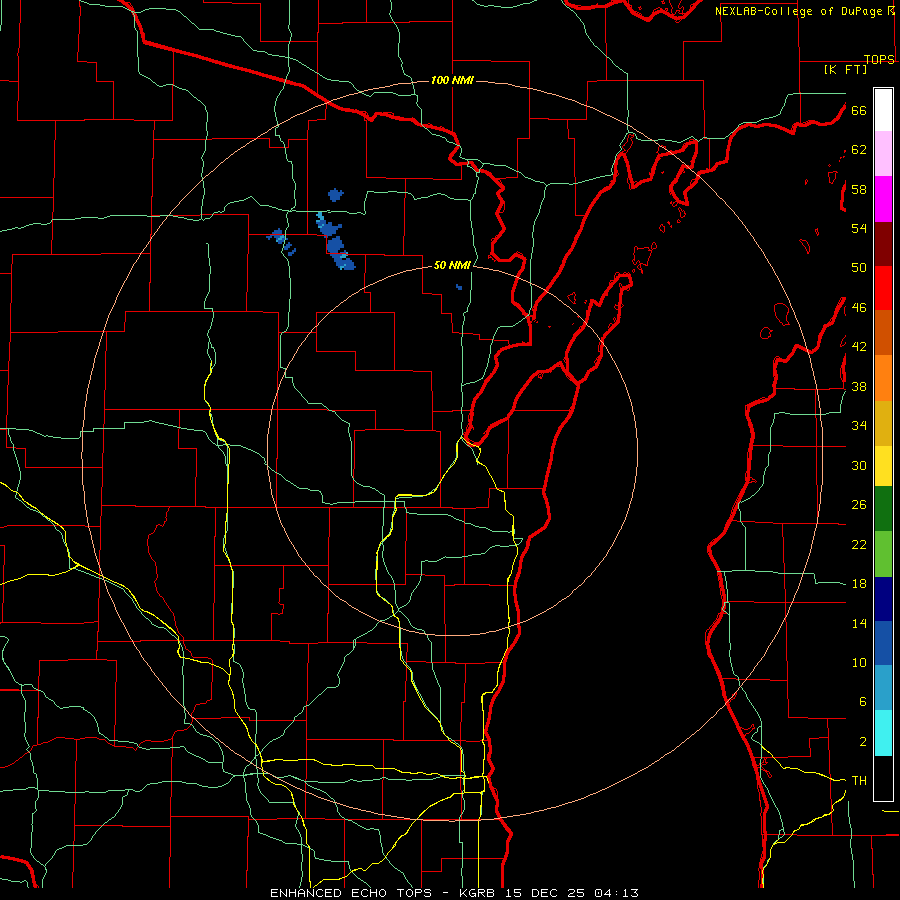
Task: Click the light pink legend swatch
Action: [883, 154]
